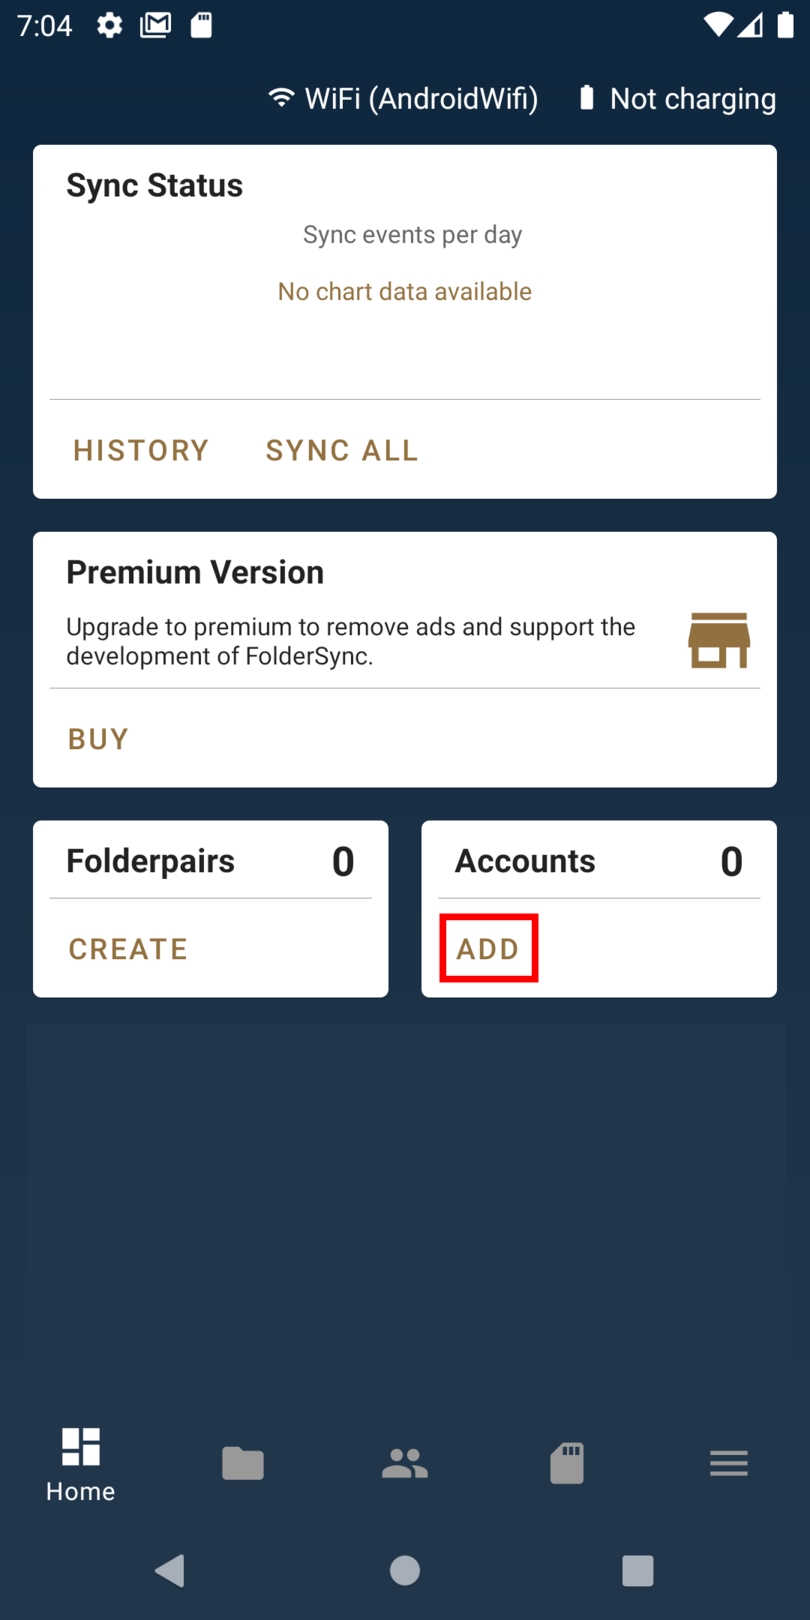Image resolution: width=810 pixels, height=1620 pixels.
Task: Open the file manager SD card icon
Action: coord(566,1462)
